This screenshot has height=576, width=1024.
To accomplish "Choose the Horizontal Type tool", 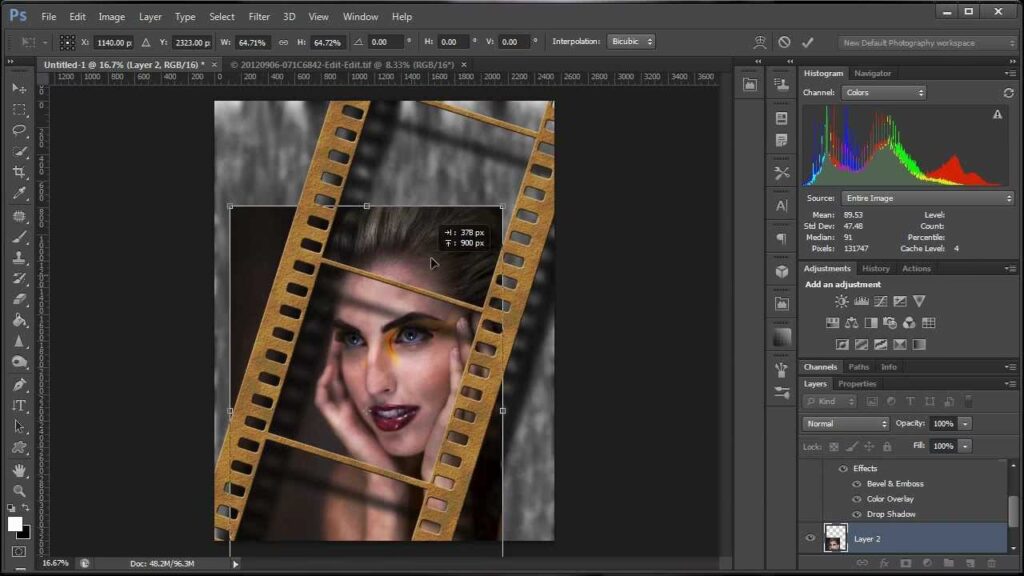I will [19, 405].
